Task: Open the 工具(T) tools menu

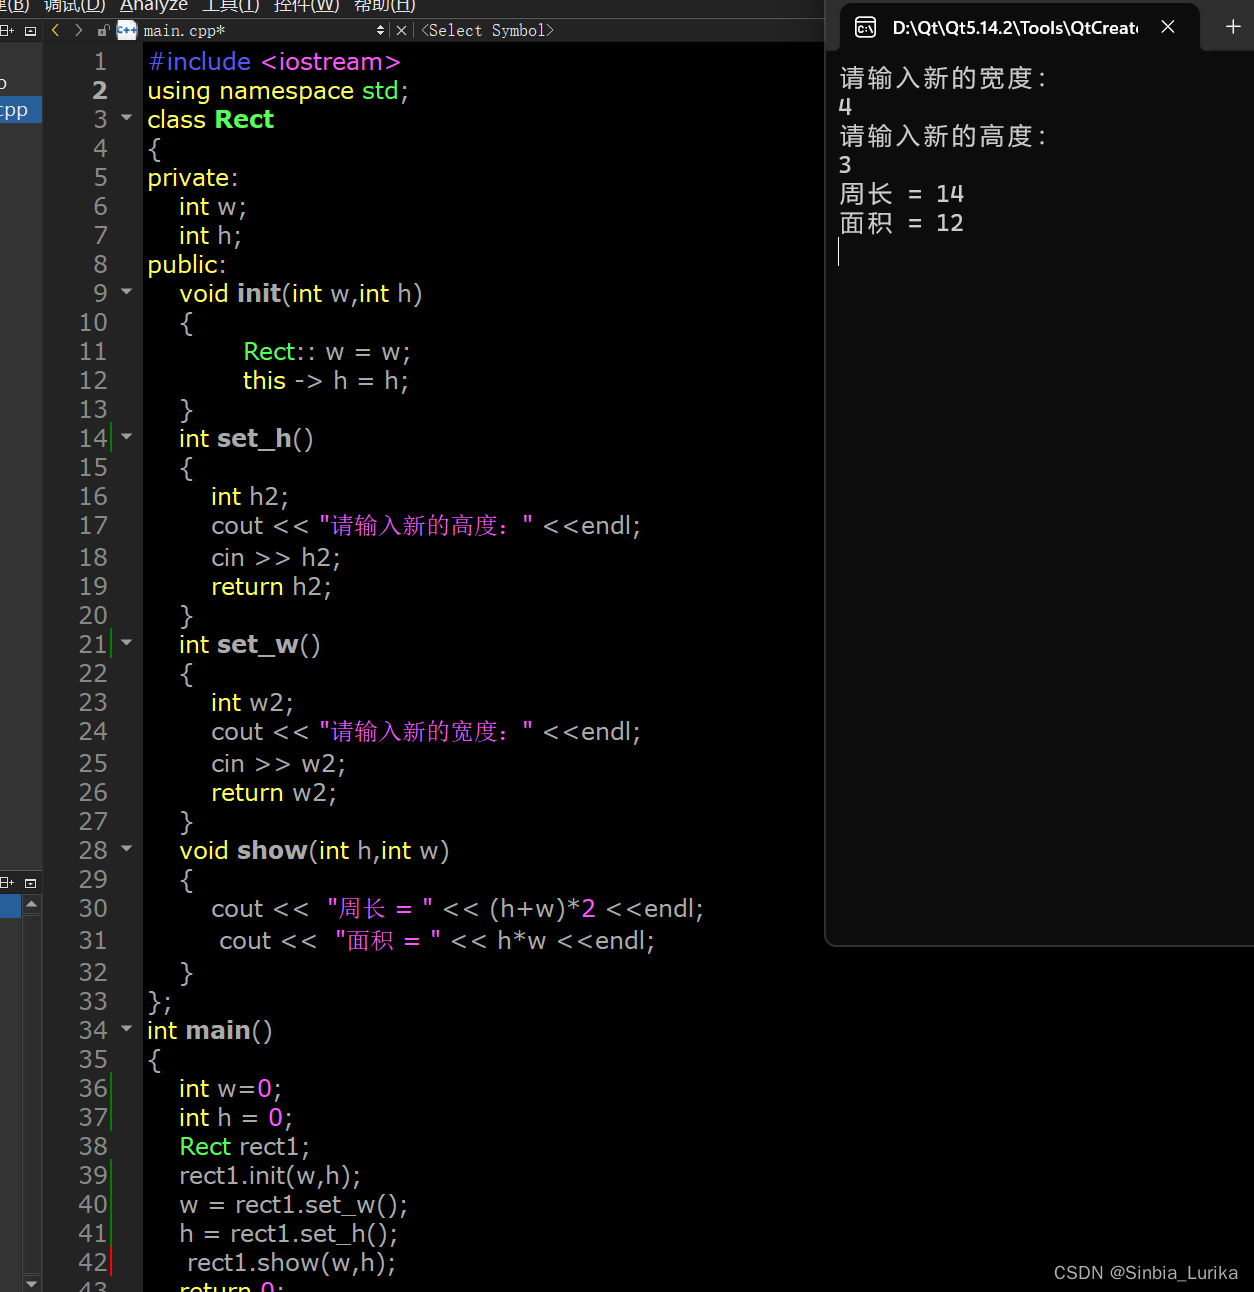Action: (231, 6)
